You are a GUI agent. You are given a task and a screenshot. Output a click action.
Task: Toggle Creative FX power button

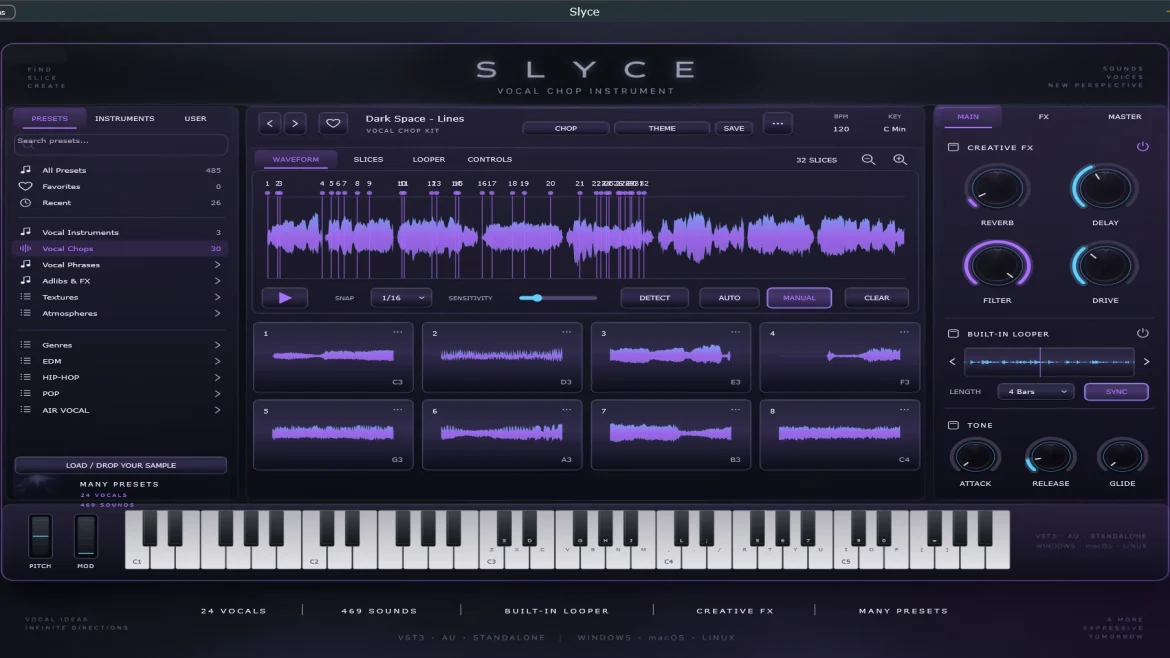(1142, 146)
